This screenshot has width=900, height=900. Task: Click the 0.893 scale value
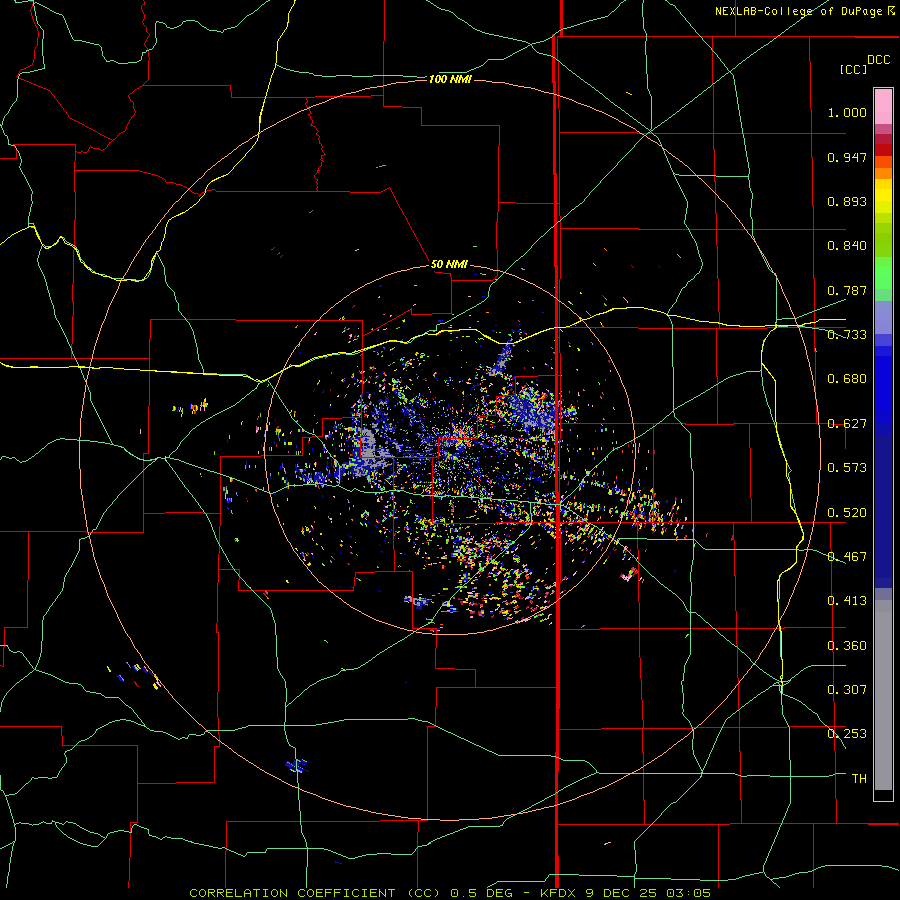point(847,201)
